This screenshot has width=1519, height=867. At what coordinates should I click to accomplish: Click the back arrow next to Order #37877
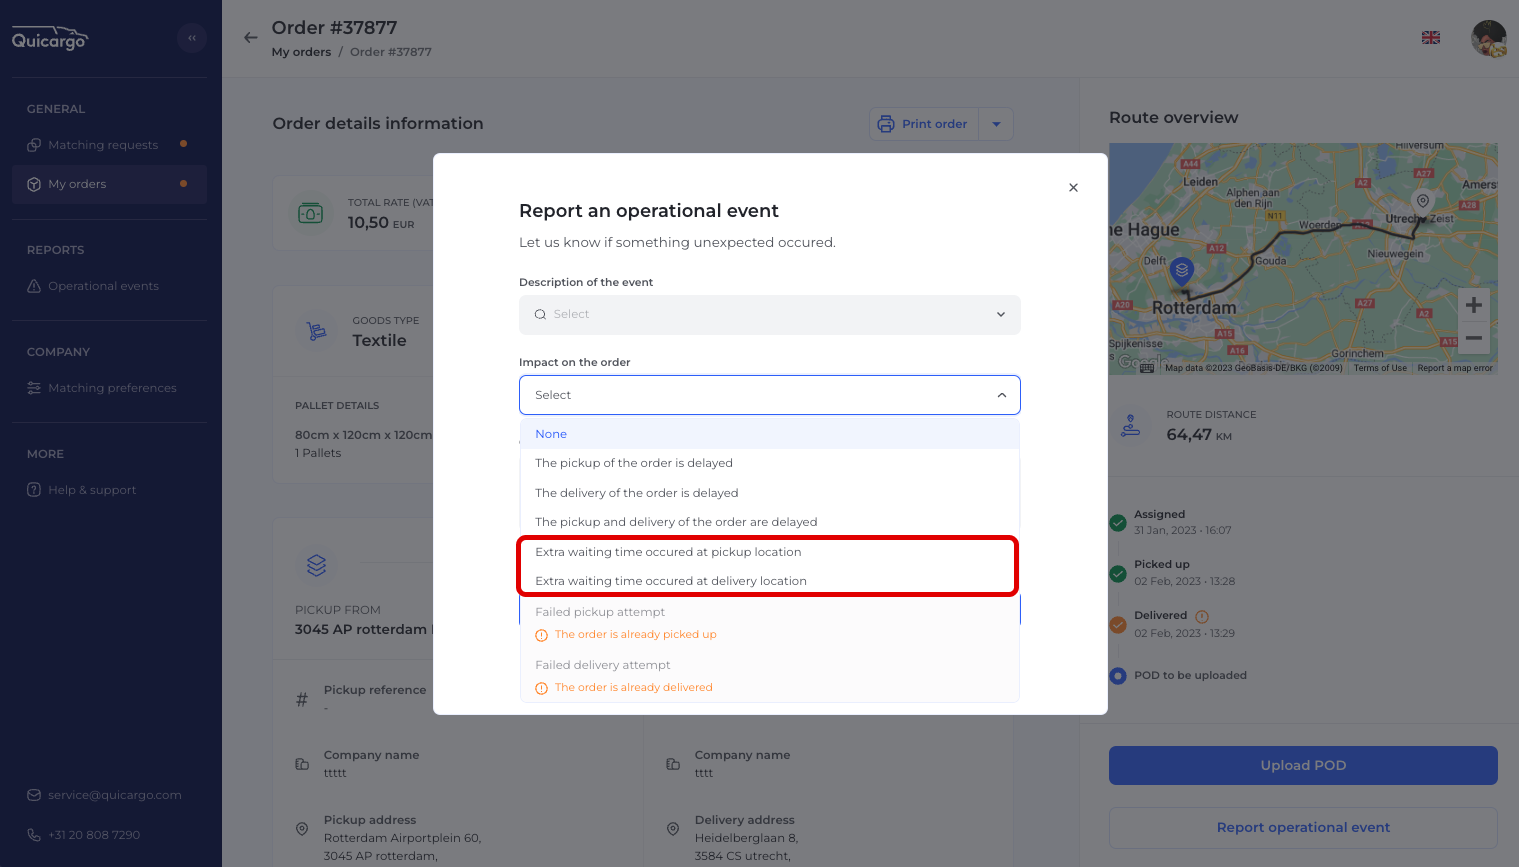[251, 38]
